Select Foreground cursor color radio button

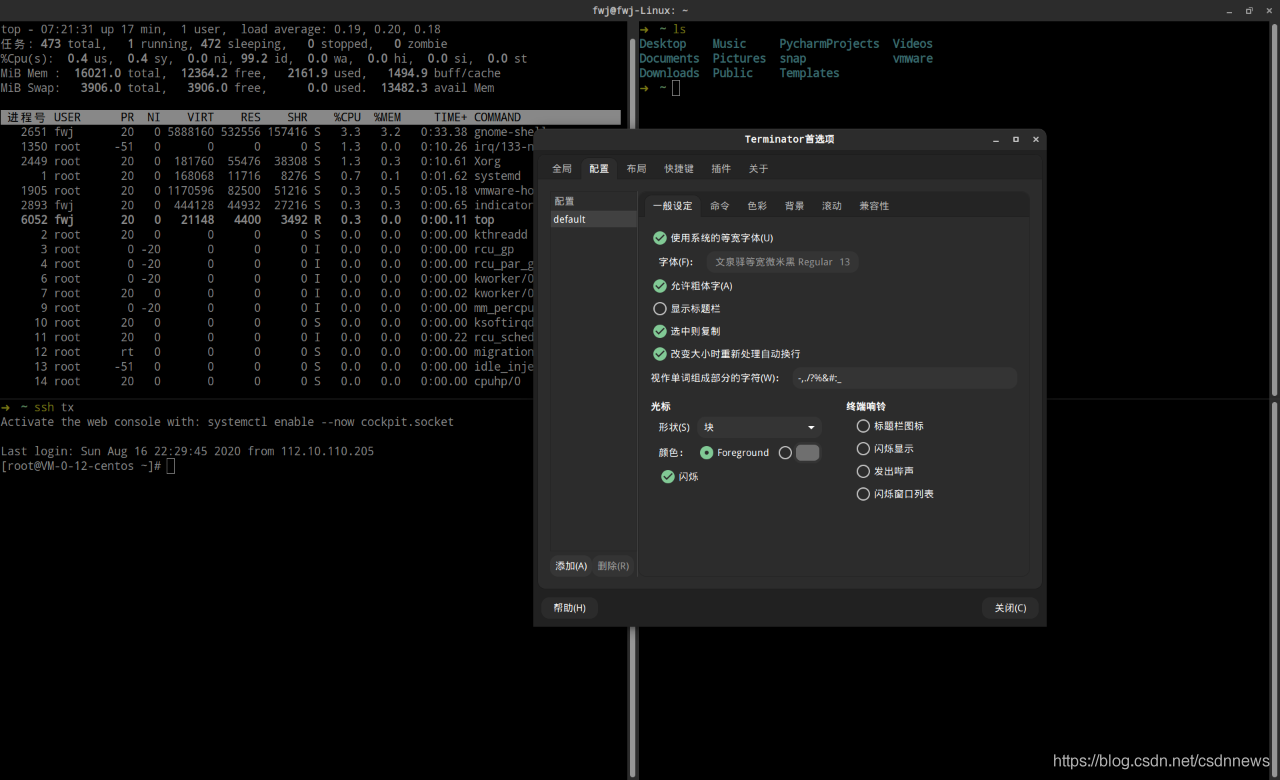pos(707,453)
